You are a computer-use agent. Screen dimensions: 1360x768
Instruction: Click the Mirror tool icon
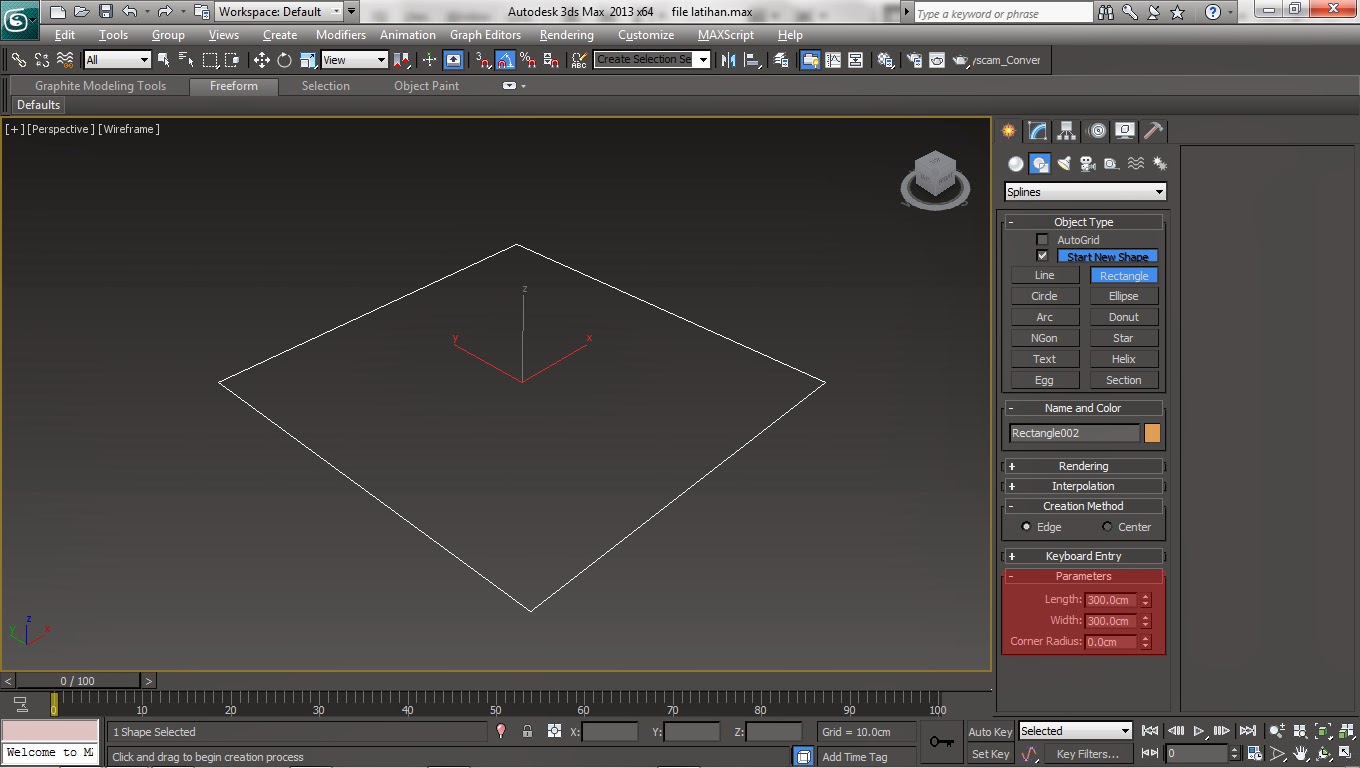(x=728, y=60)
